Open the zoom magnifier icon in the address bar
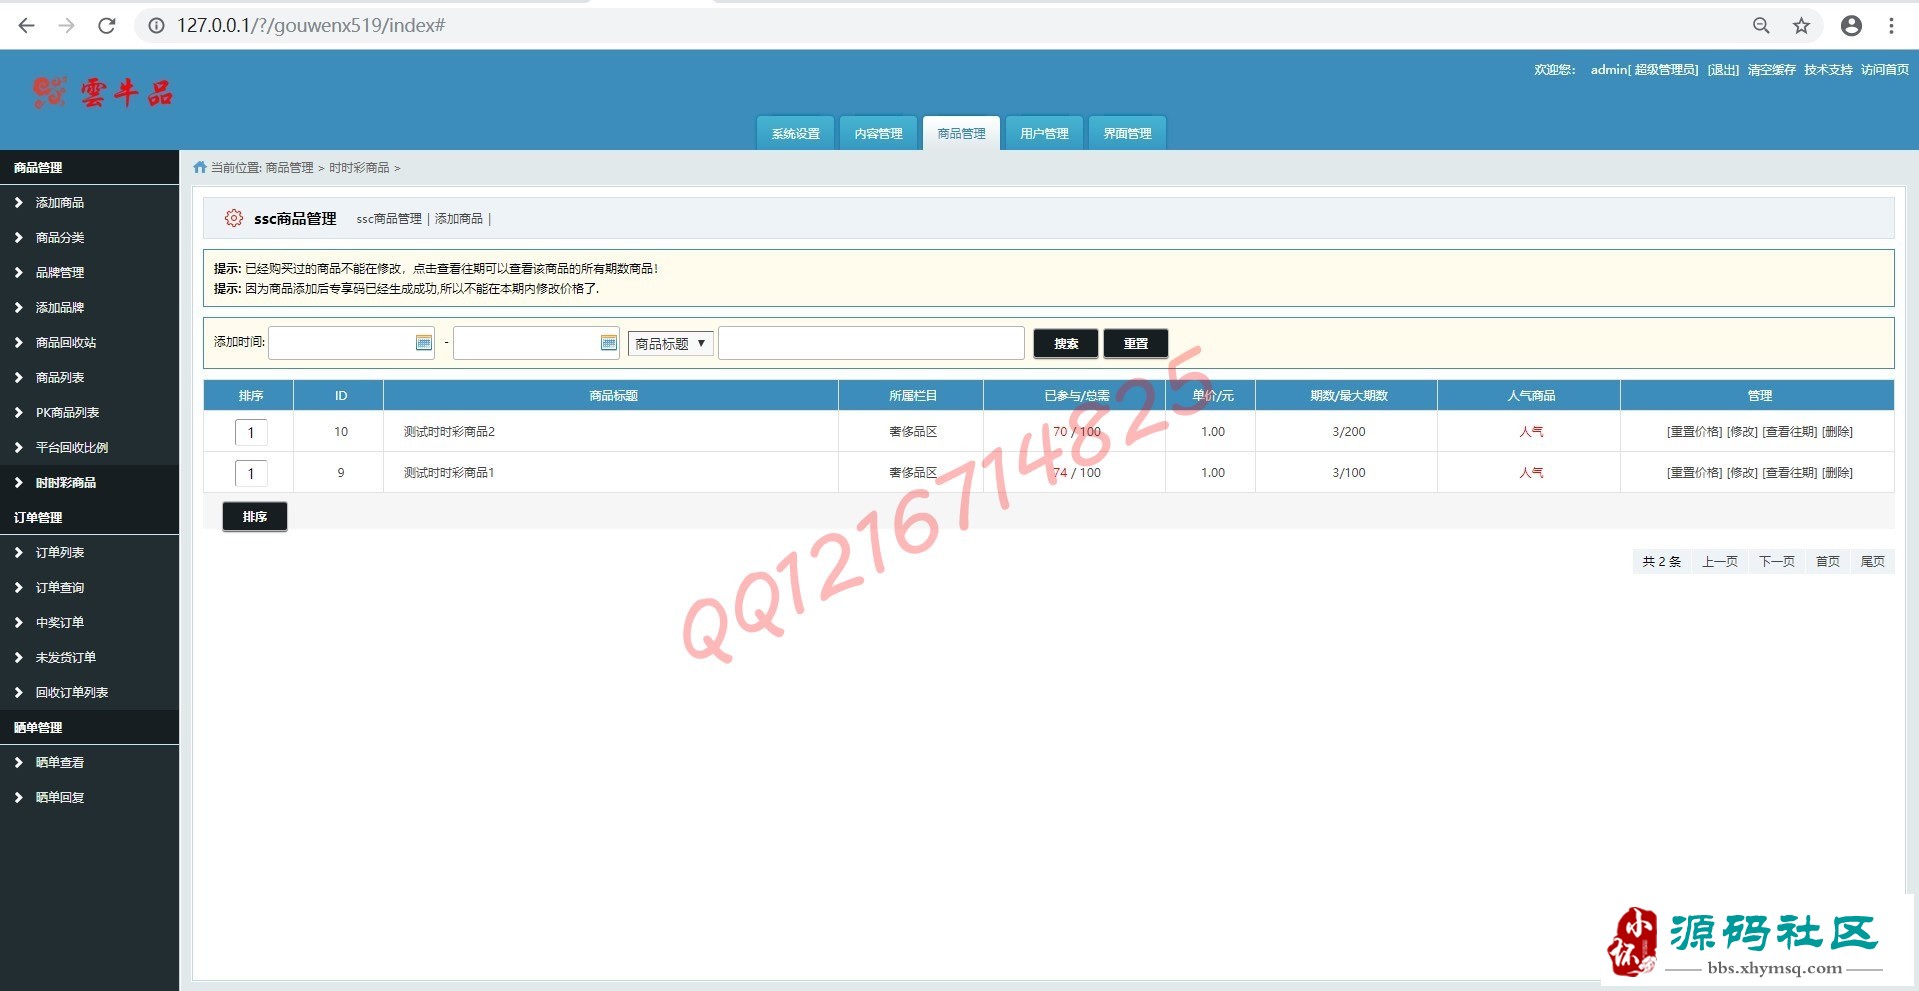This screenshot has height=991, width=1919. coord(1761,26)
